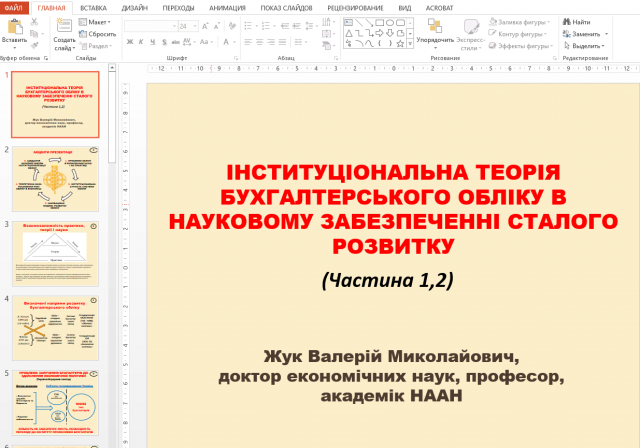This screenshot has height=448, width=640.
Task: Toggle underline (Ч) formatting
Action: pyautogui.click(x=151, y=42)
